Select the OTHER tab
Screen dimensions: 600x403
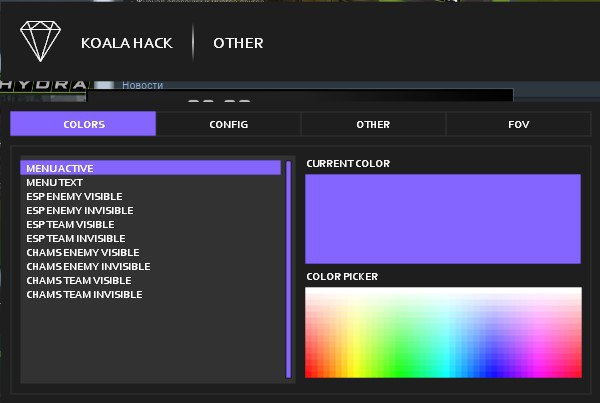(x=373, y=124)
